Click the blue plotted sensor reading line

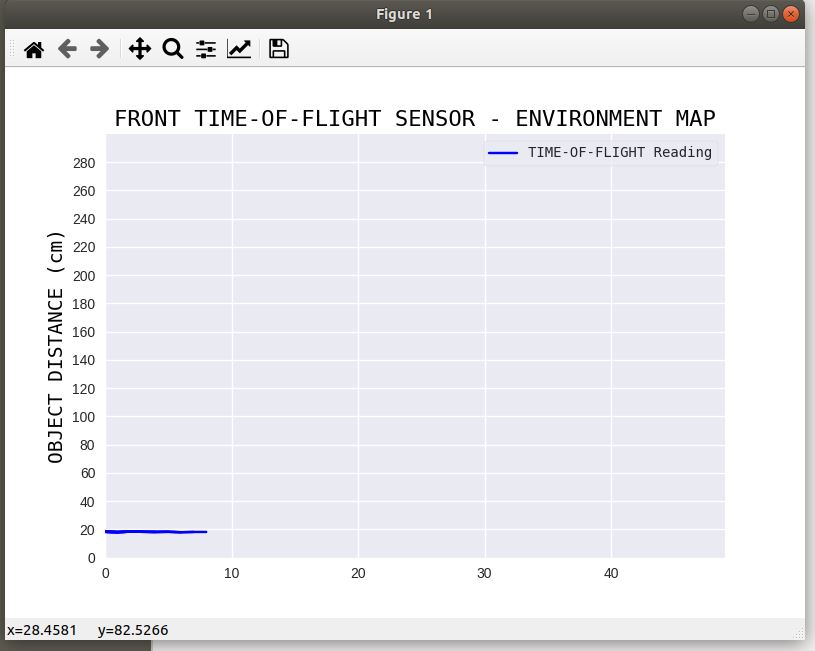156,531
